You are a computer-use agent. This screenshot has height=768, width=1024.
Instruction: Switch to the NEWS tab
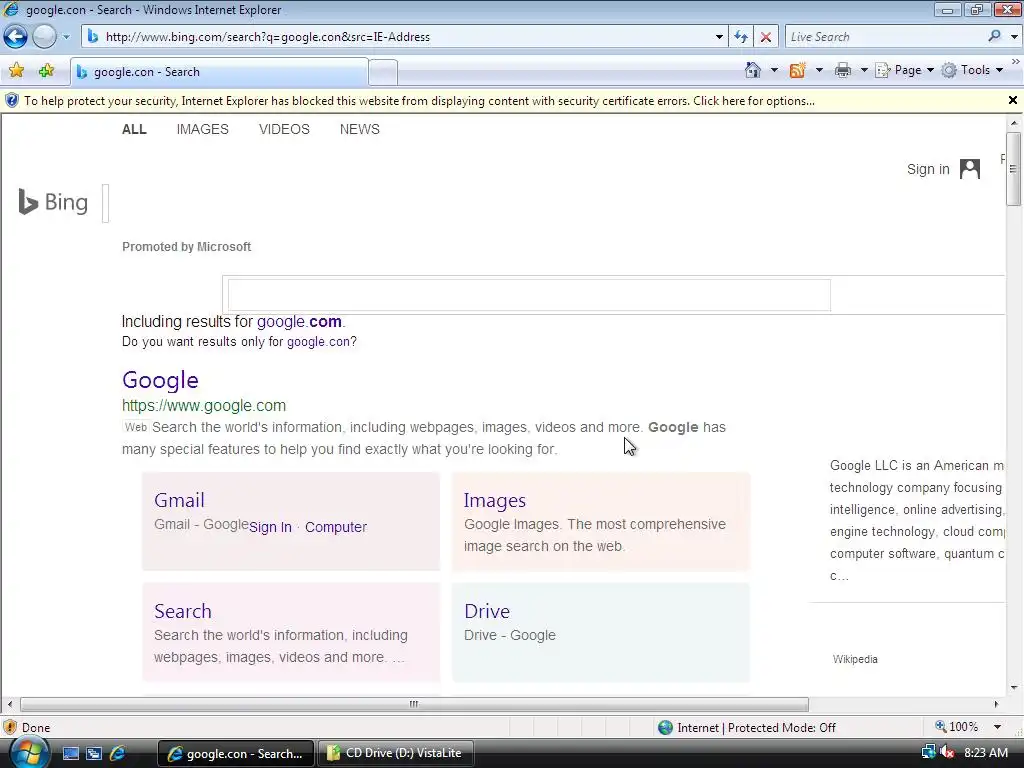click(x=359, y=129)
